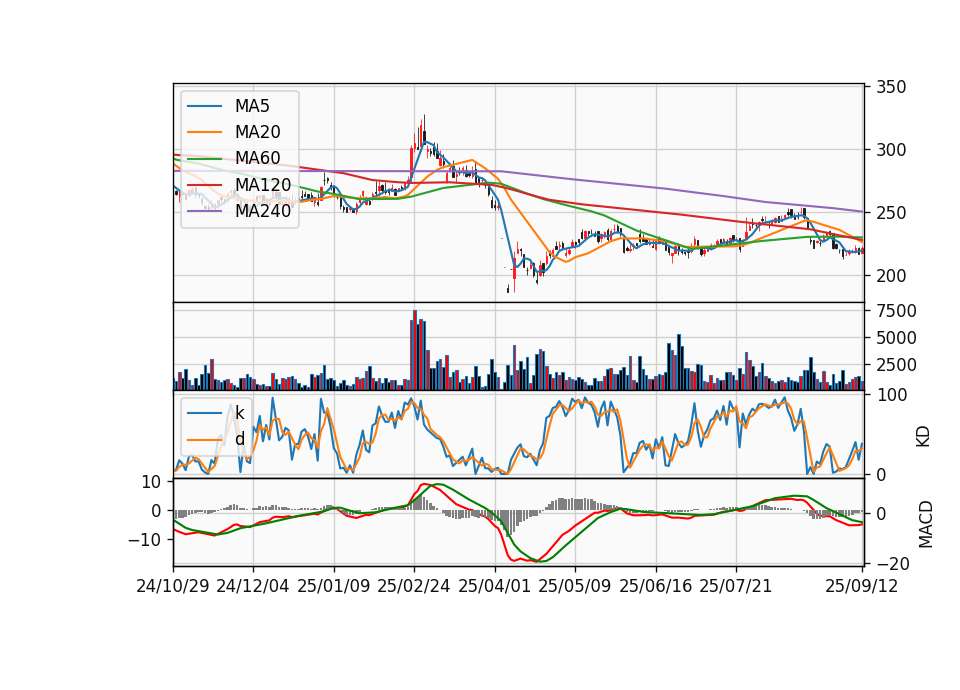Click the 2500 volume axis label
The width and height of the screenshot is (960, 690).
[x=896, y=365]
